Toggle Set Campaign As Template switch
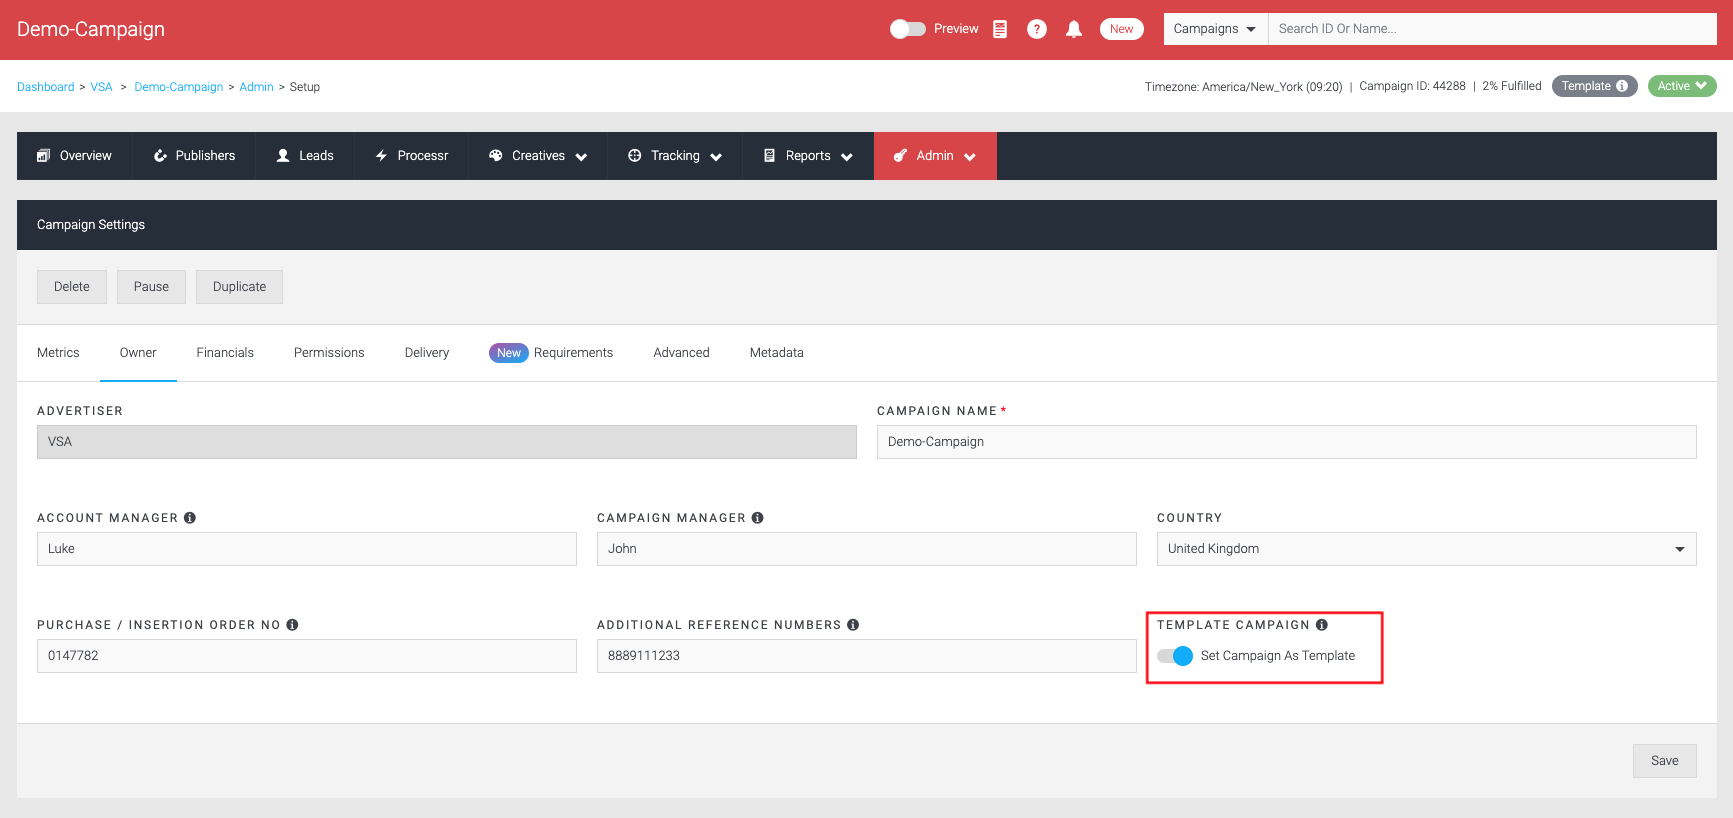This screenshot has height=818, width=1733. tap(1175, 656)
